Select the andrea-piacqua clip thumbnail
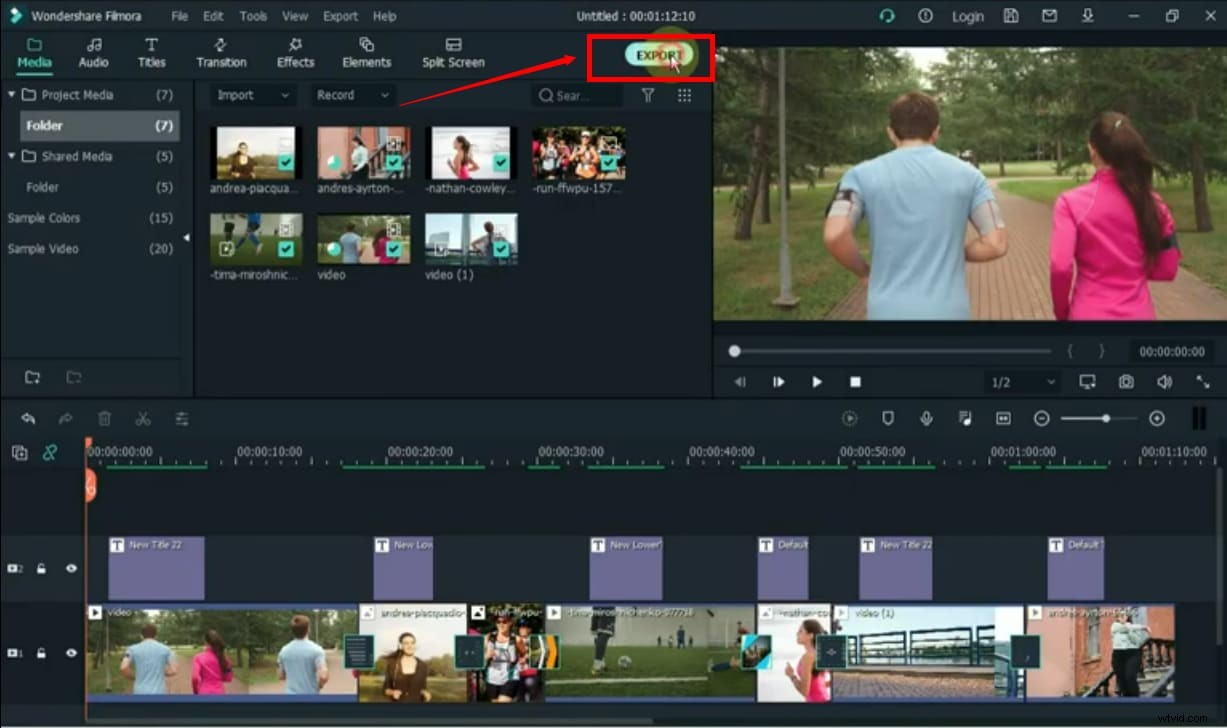 (255, 152)
